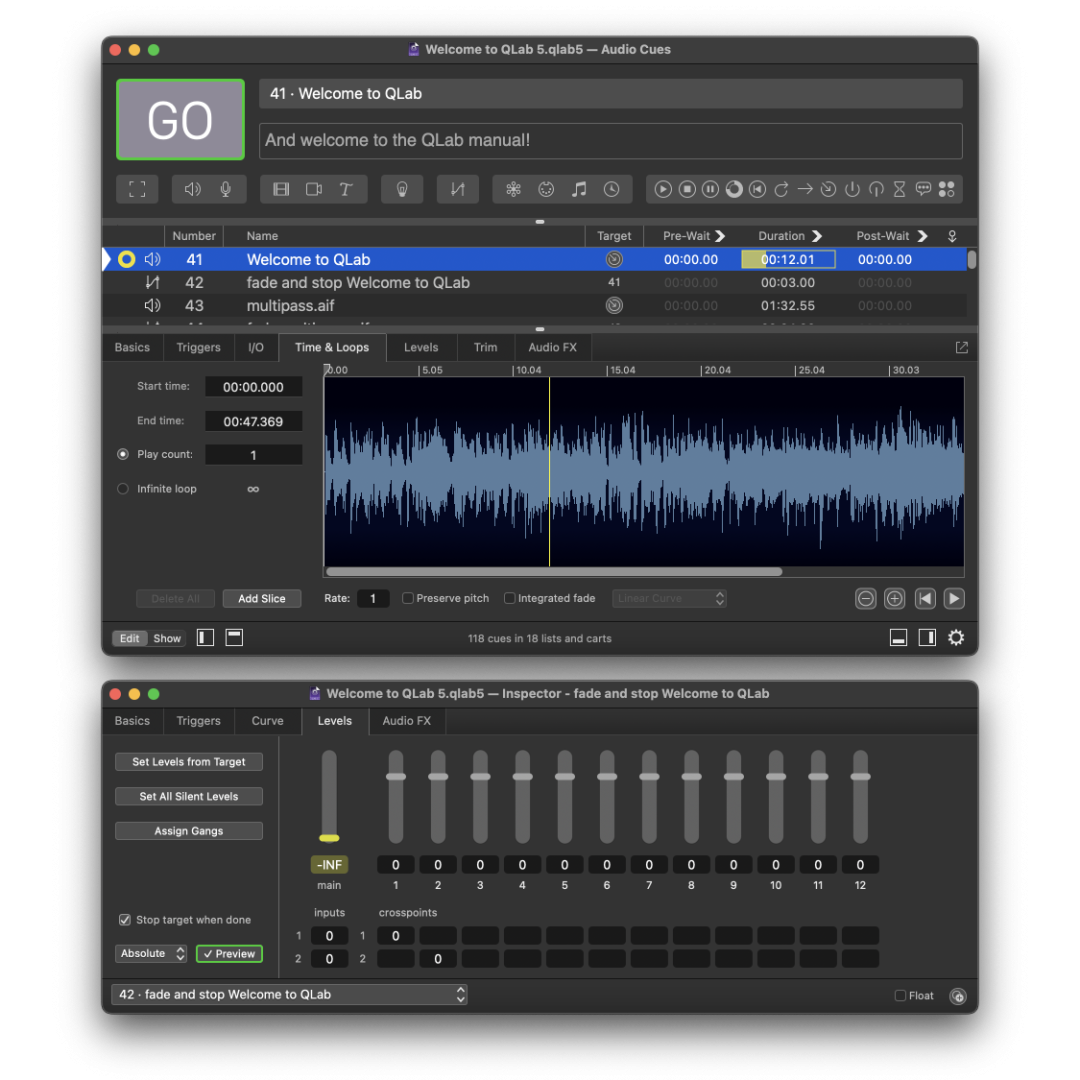Add a Devamp cue with the curved arrow
This screenshot has height=1080, width=1080.
point(781,189)
